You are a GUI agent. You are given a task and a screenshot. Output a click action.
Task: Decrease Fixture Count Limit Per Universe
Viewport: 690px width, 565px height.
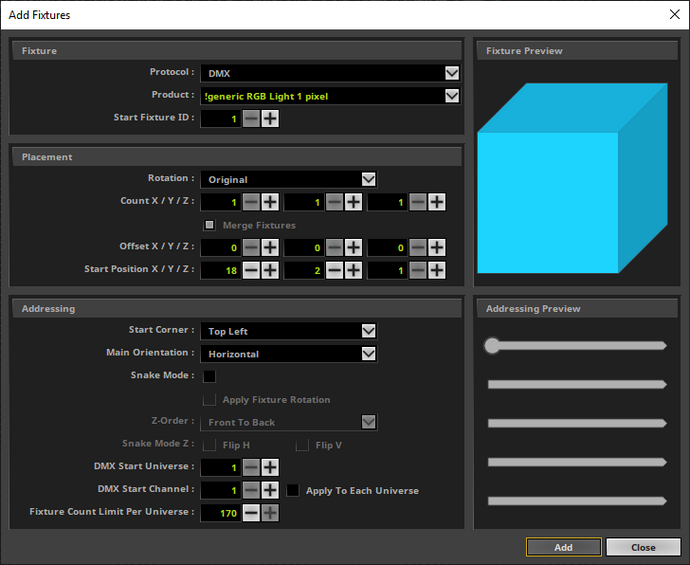click(251, 513)
